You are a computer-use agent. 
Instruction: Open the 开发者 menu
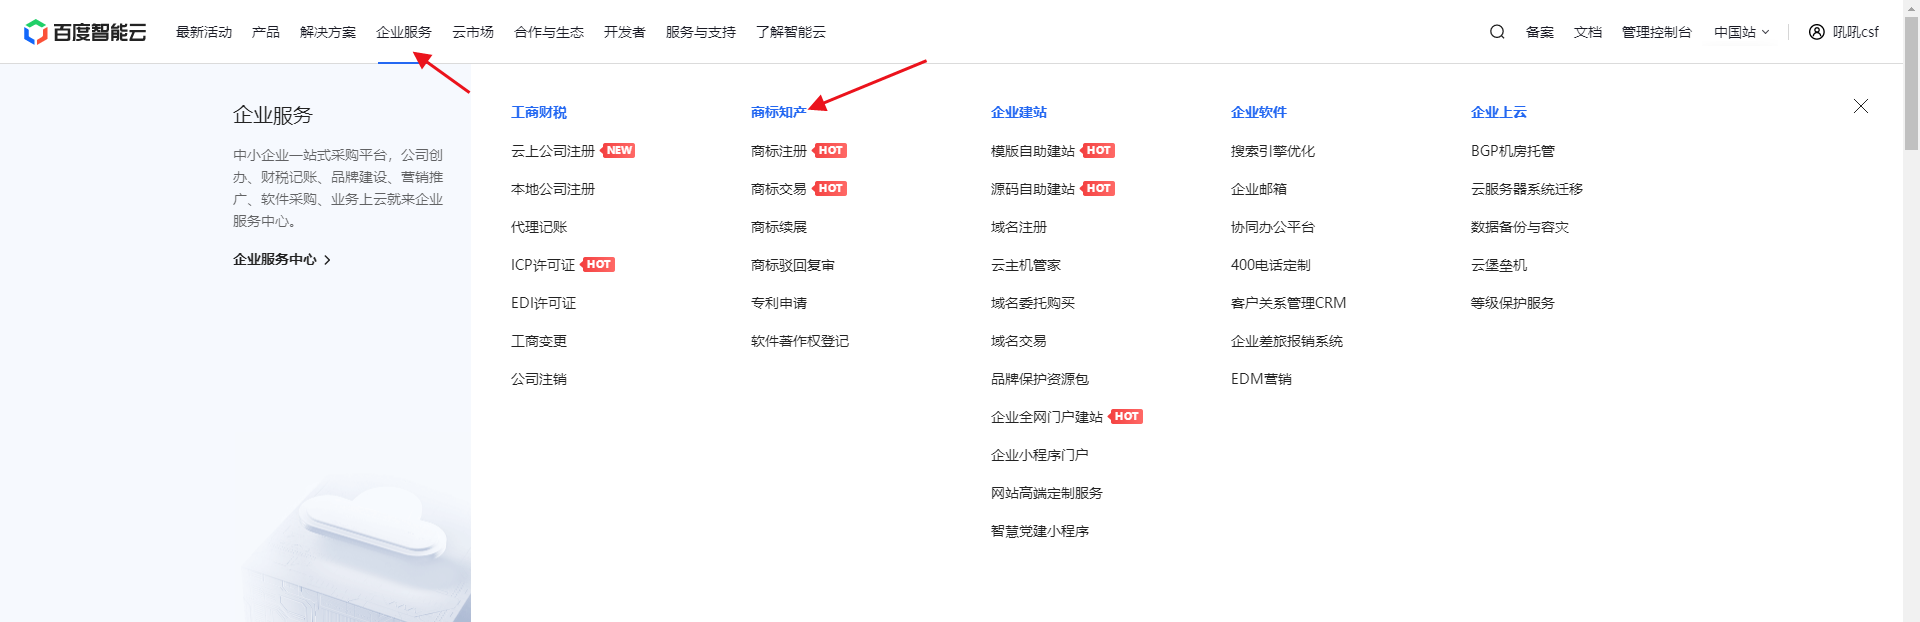coord(625,32)
